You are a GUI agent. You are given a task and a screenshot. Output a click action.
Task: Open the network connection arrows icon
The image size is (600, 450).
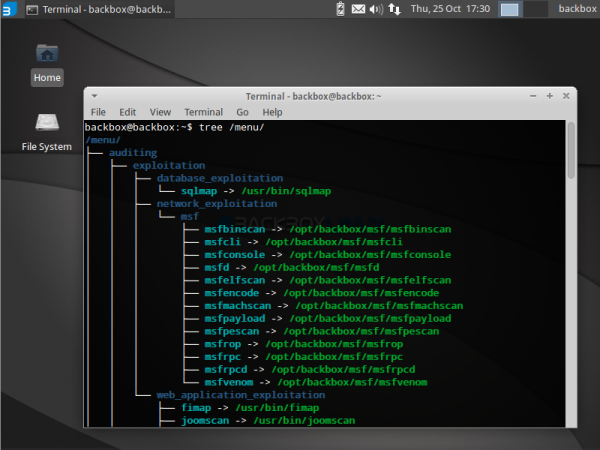(x=394, y=9)
